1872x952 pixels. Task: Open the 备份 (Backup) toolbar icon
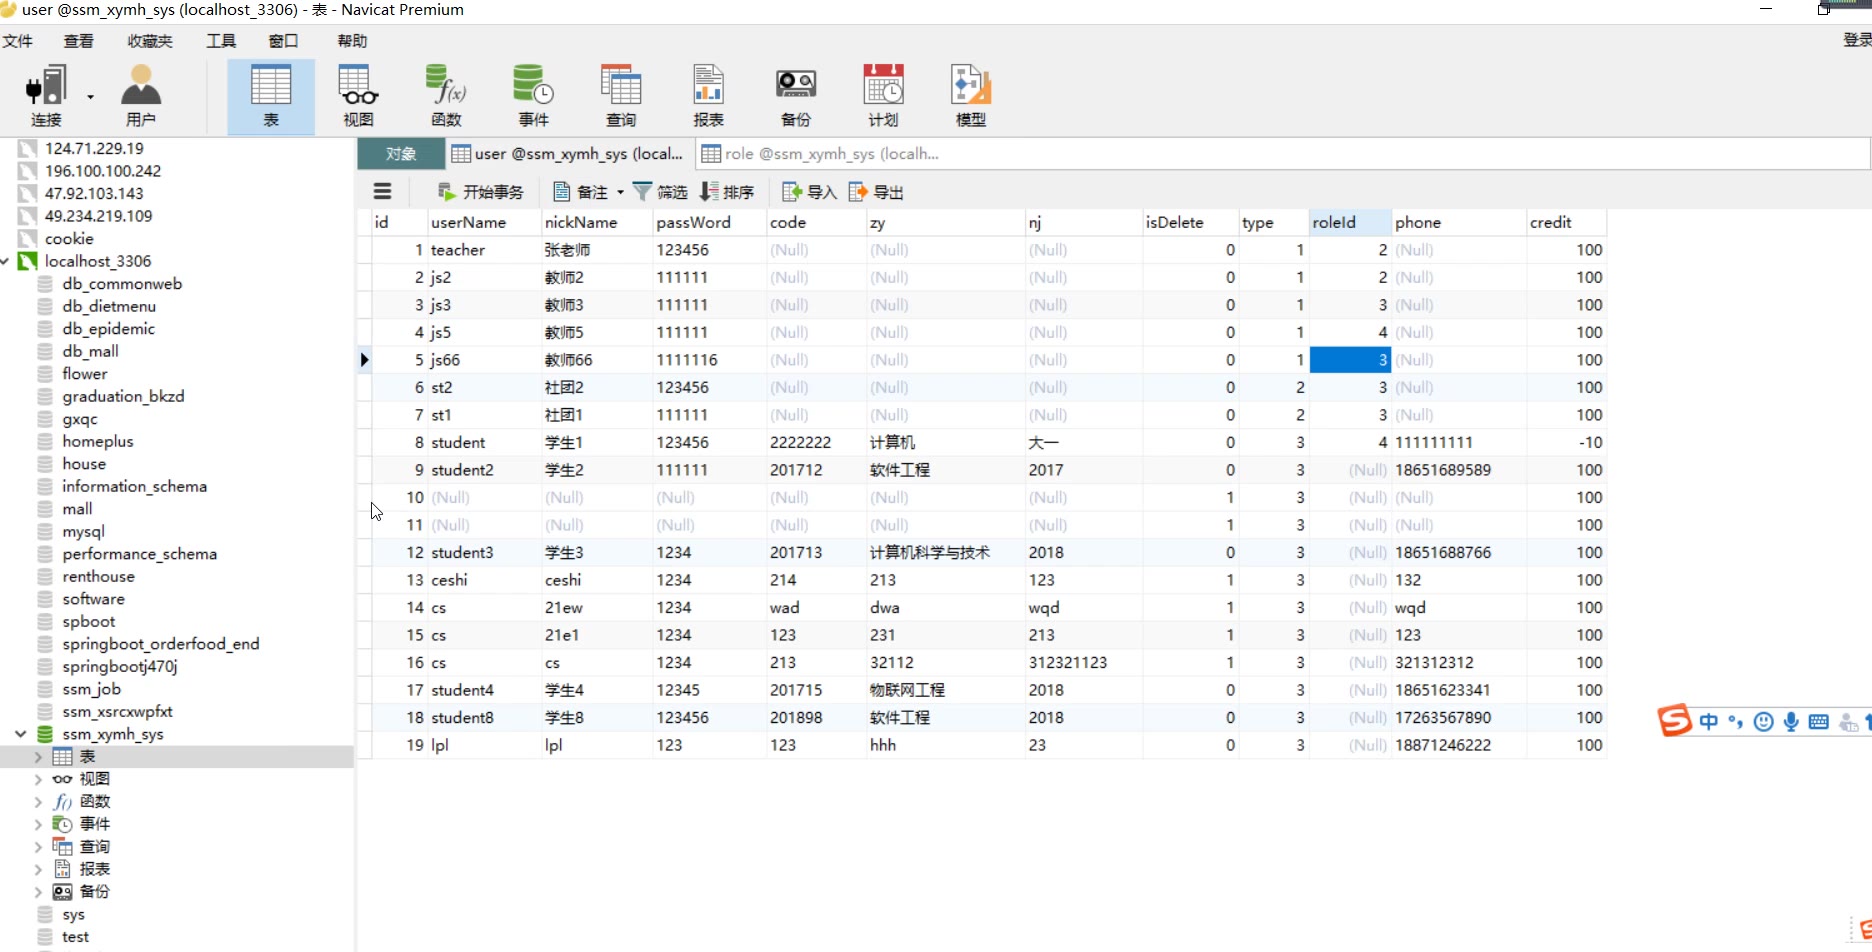coord(796,96)
